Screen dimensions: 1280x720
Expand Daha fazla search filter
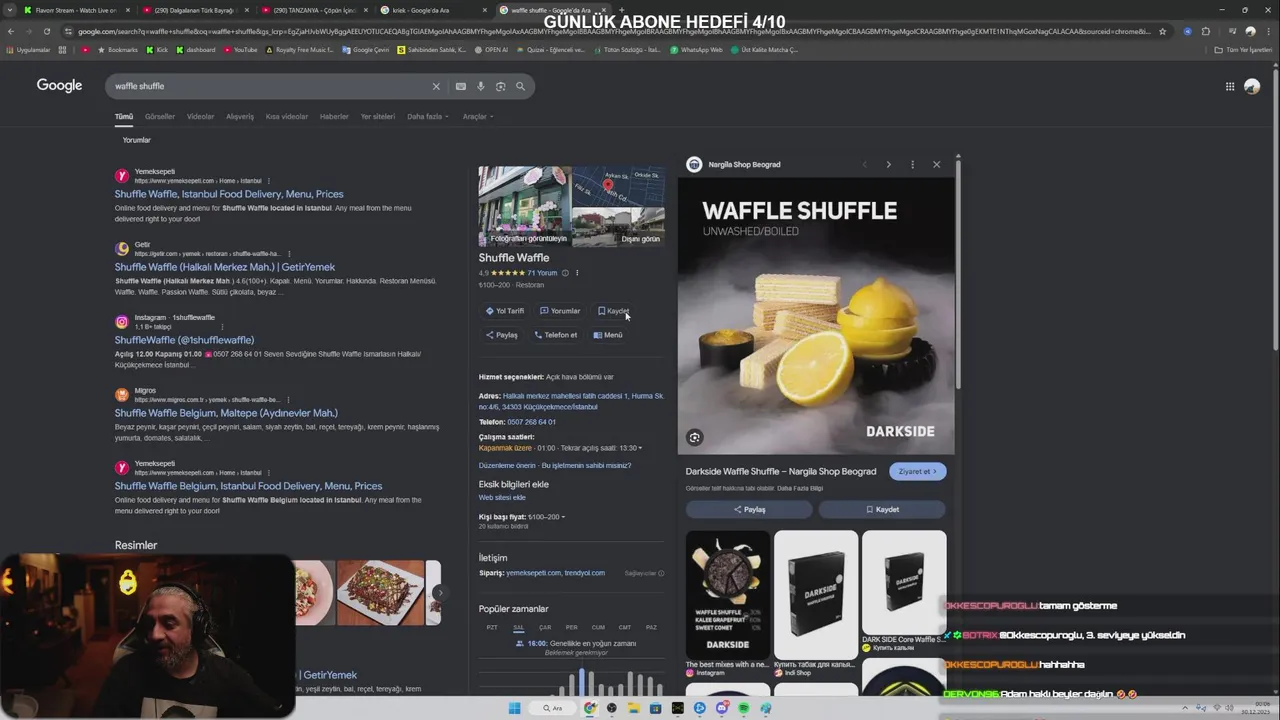427,116
